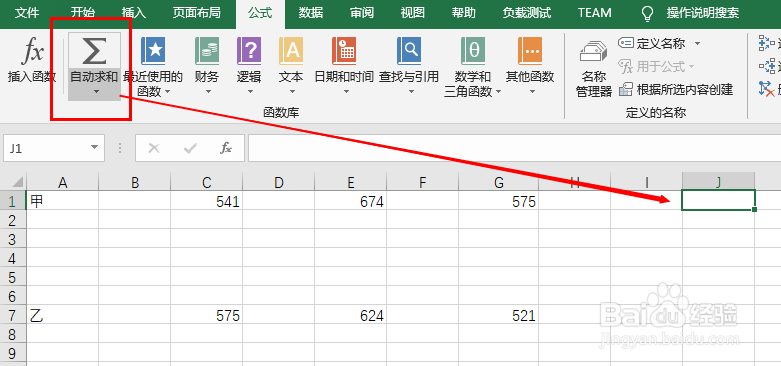Open the Help (帮助) tab
This screenshot has height=366, width=781.
point(464,13)
